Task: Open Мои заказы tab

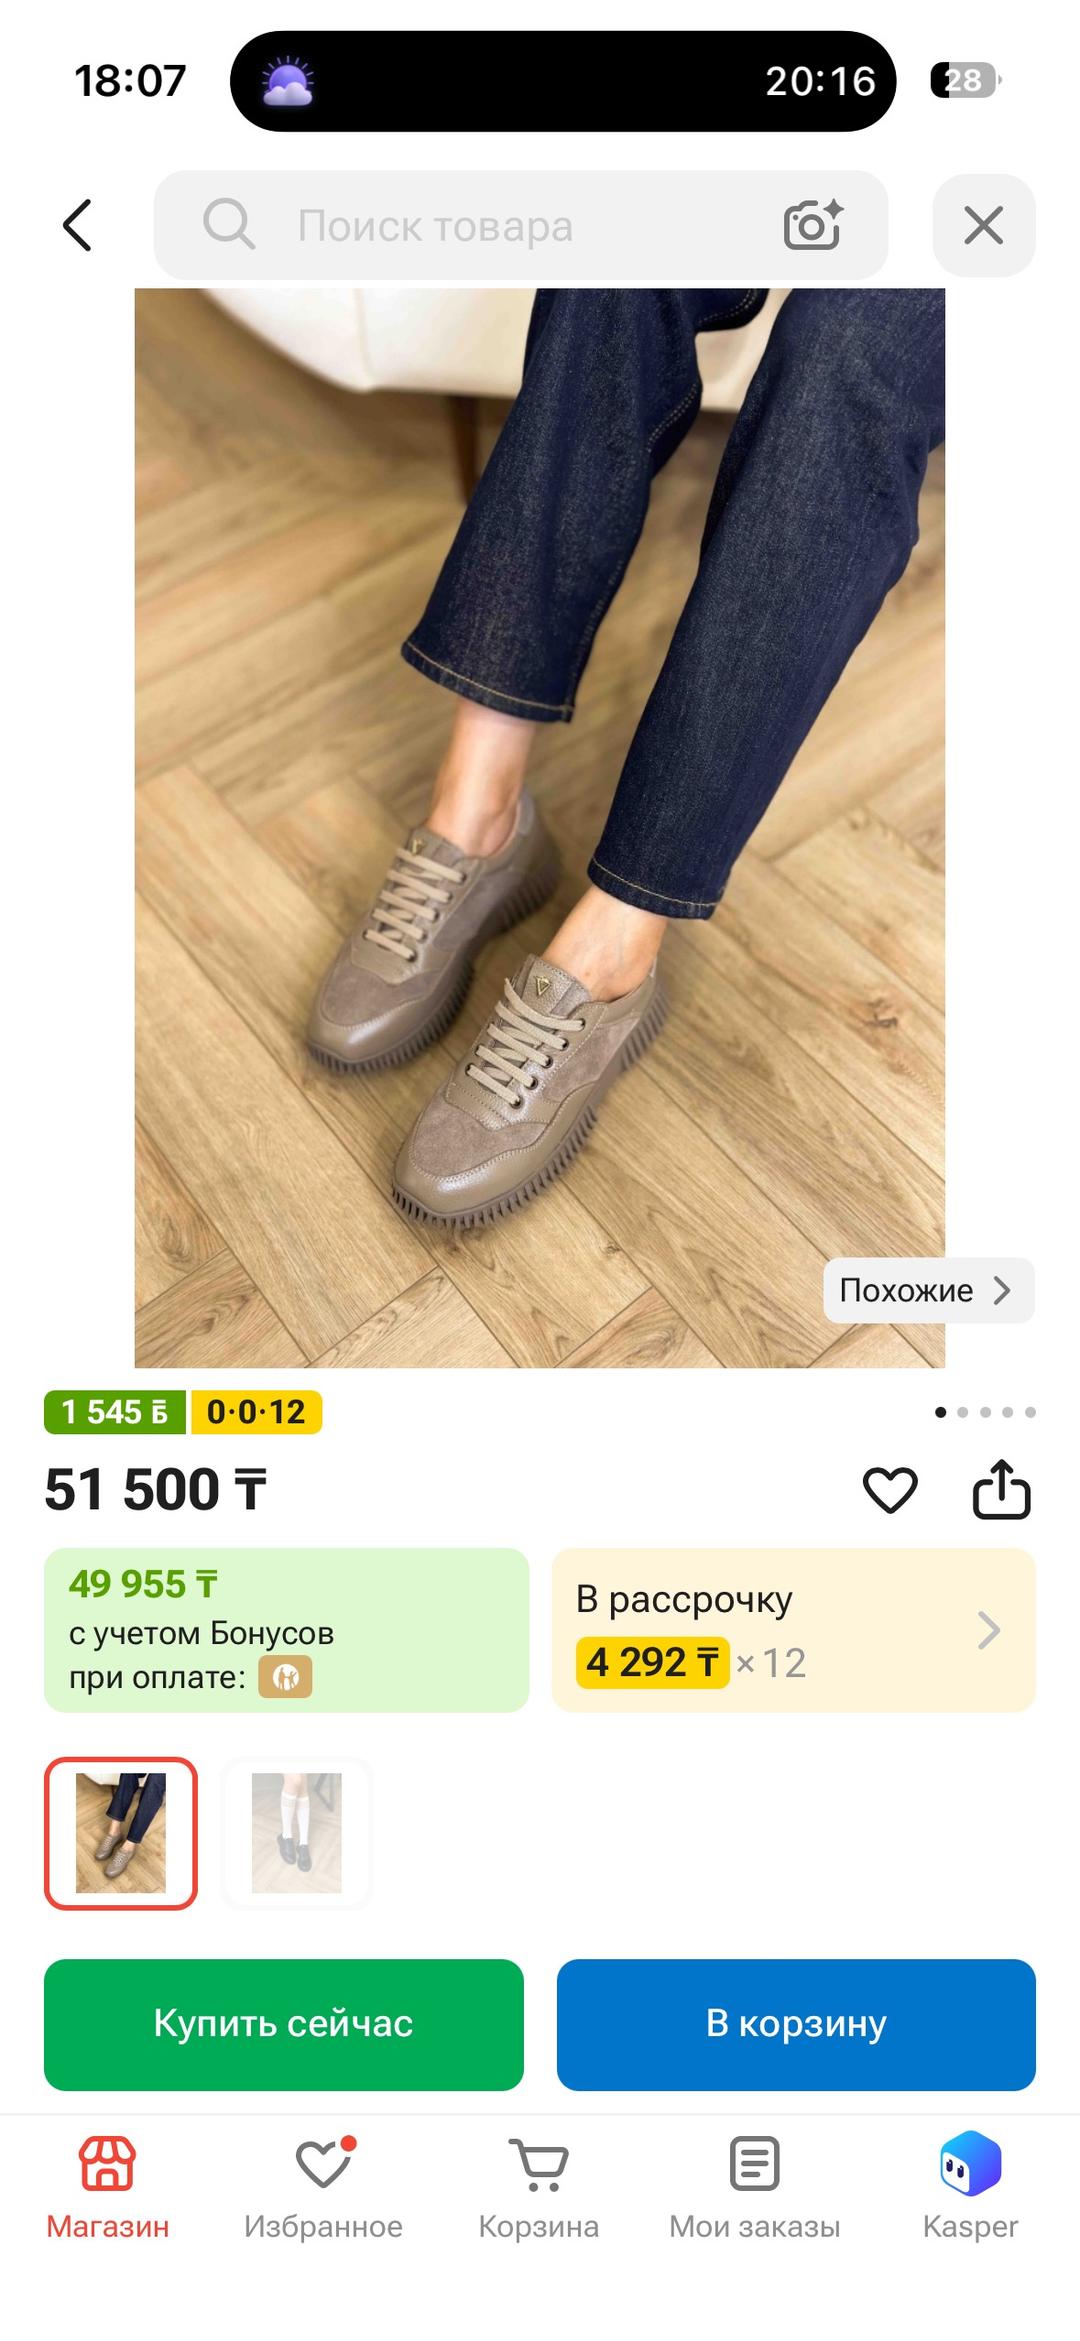Action: tap(755, 2187)
